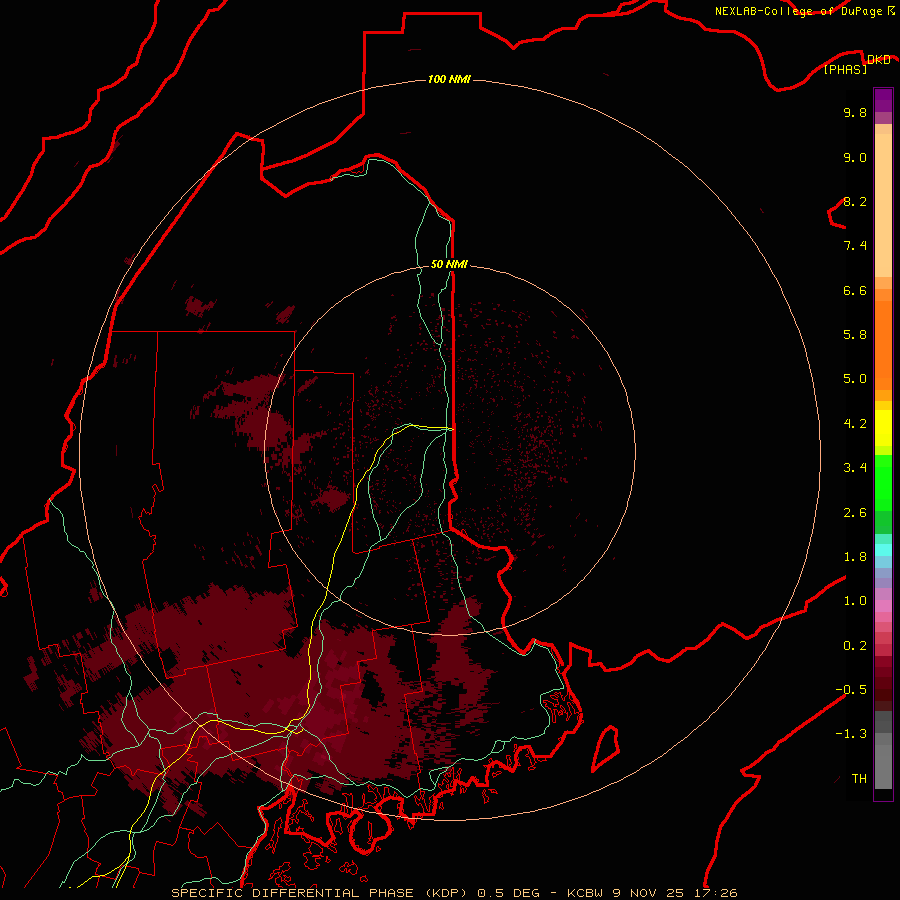Viewport: 900px width, 900px height.
Task: Select the 50 NMI range ring label
Action: [x=449, y=264]
